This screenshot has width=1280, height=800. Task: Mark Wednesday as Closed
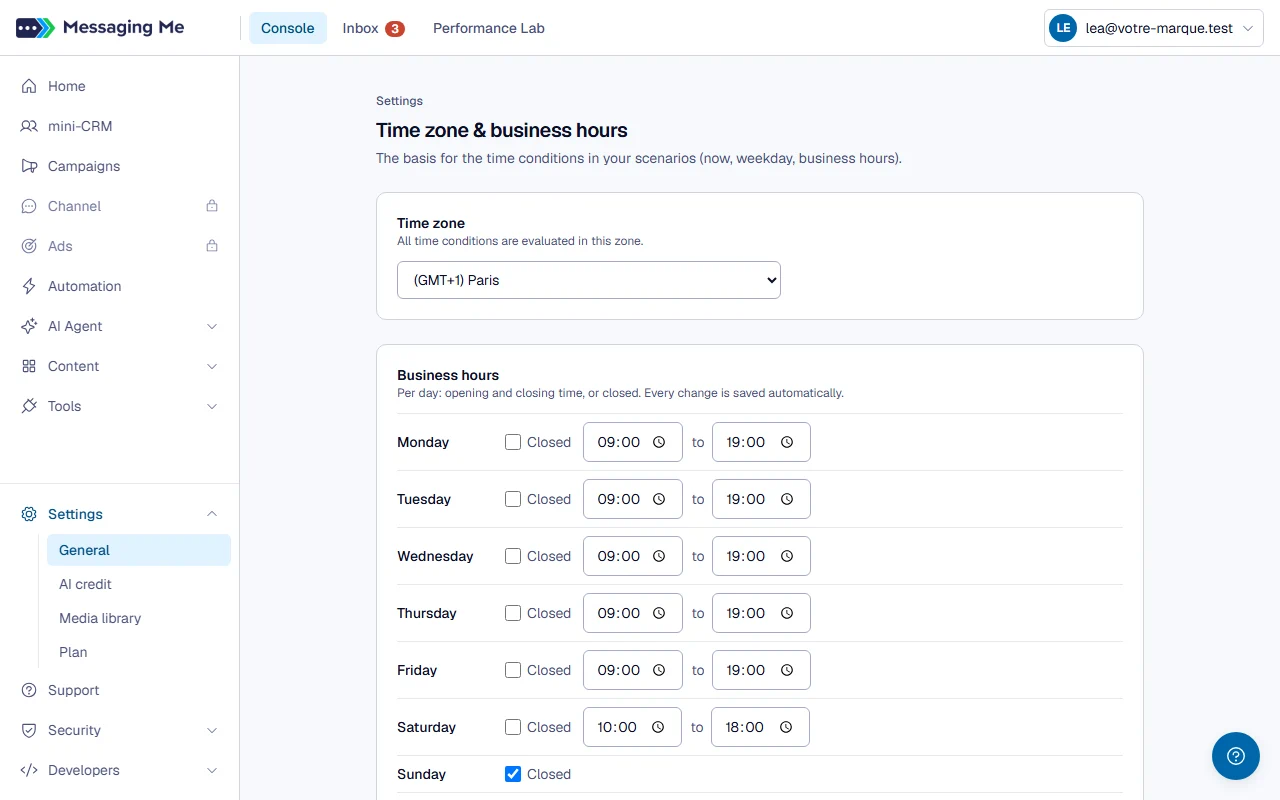pyautogui.click(x=513, y=556)
